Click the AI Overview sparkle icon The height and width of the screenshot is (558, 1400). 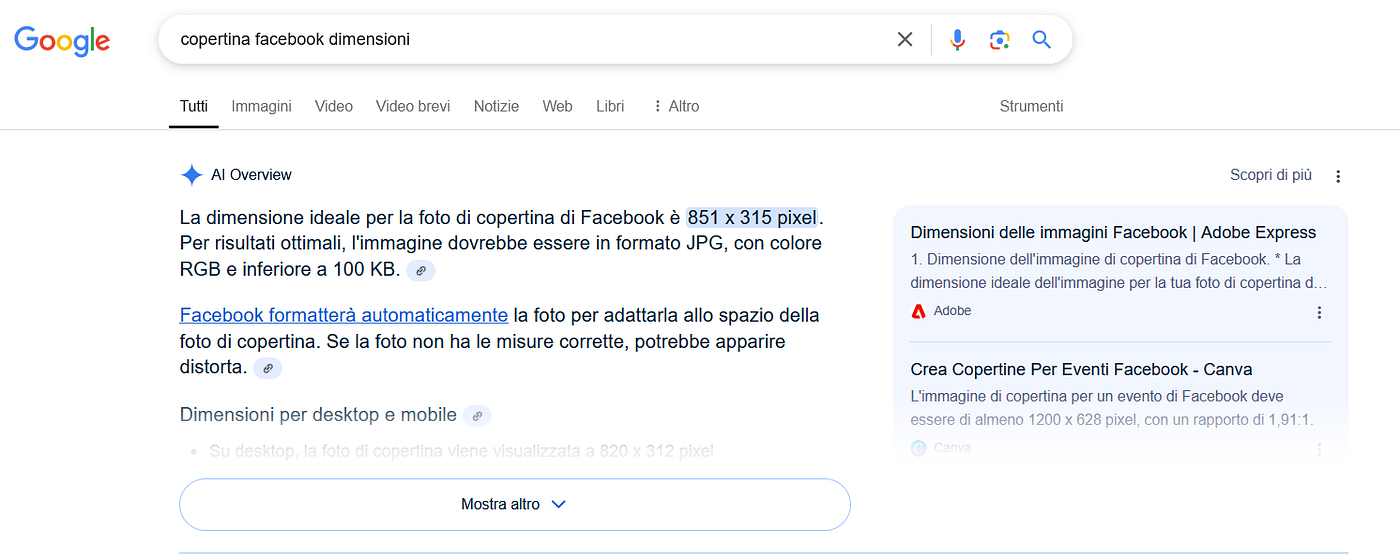click(191, 175)
